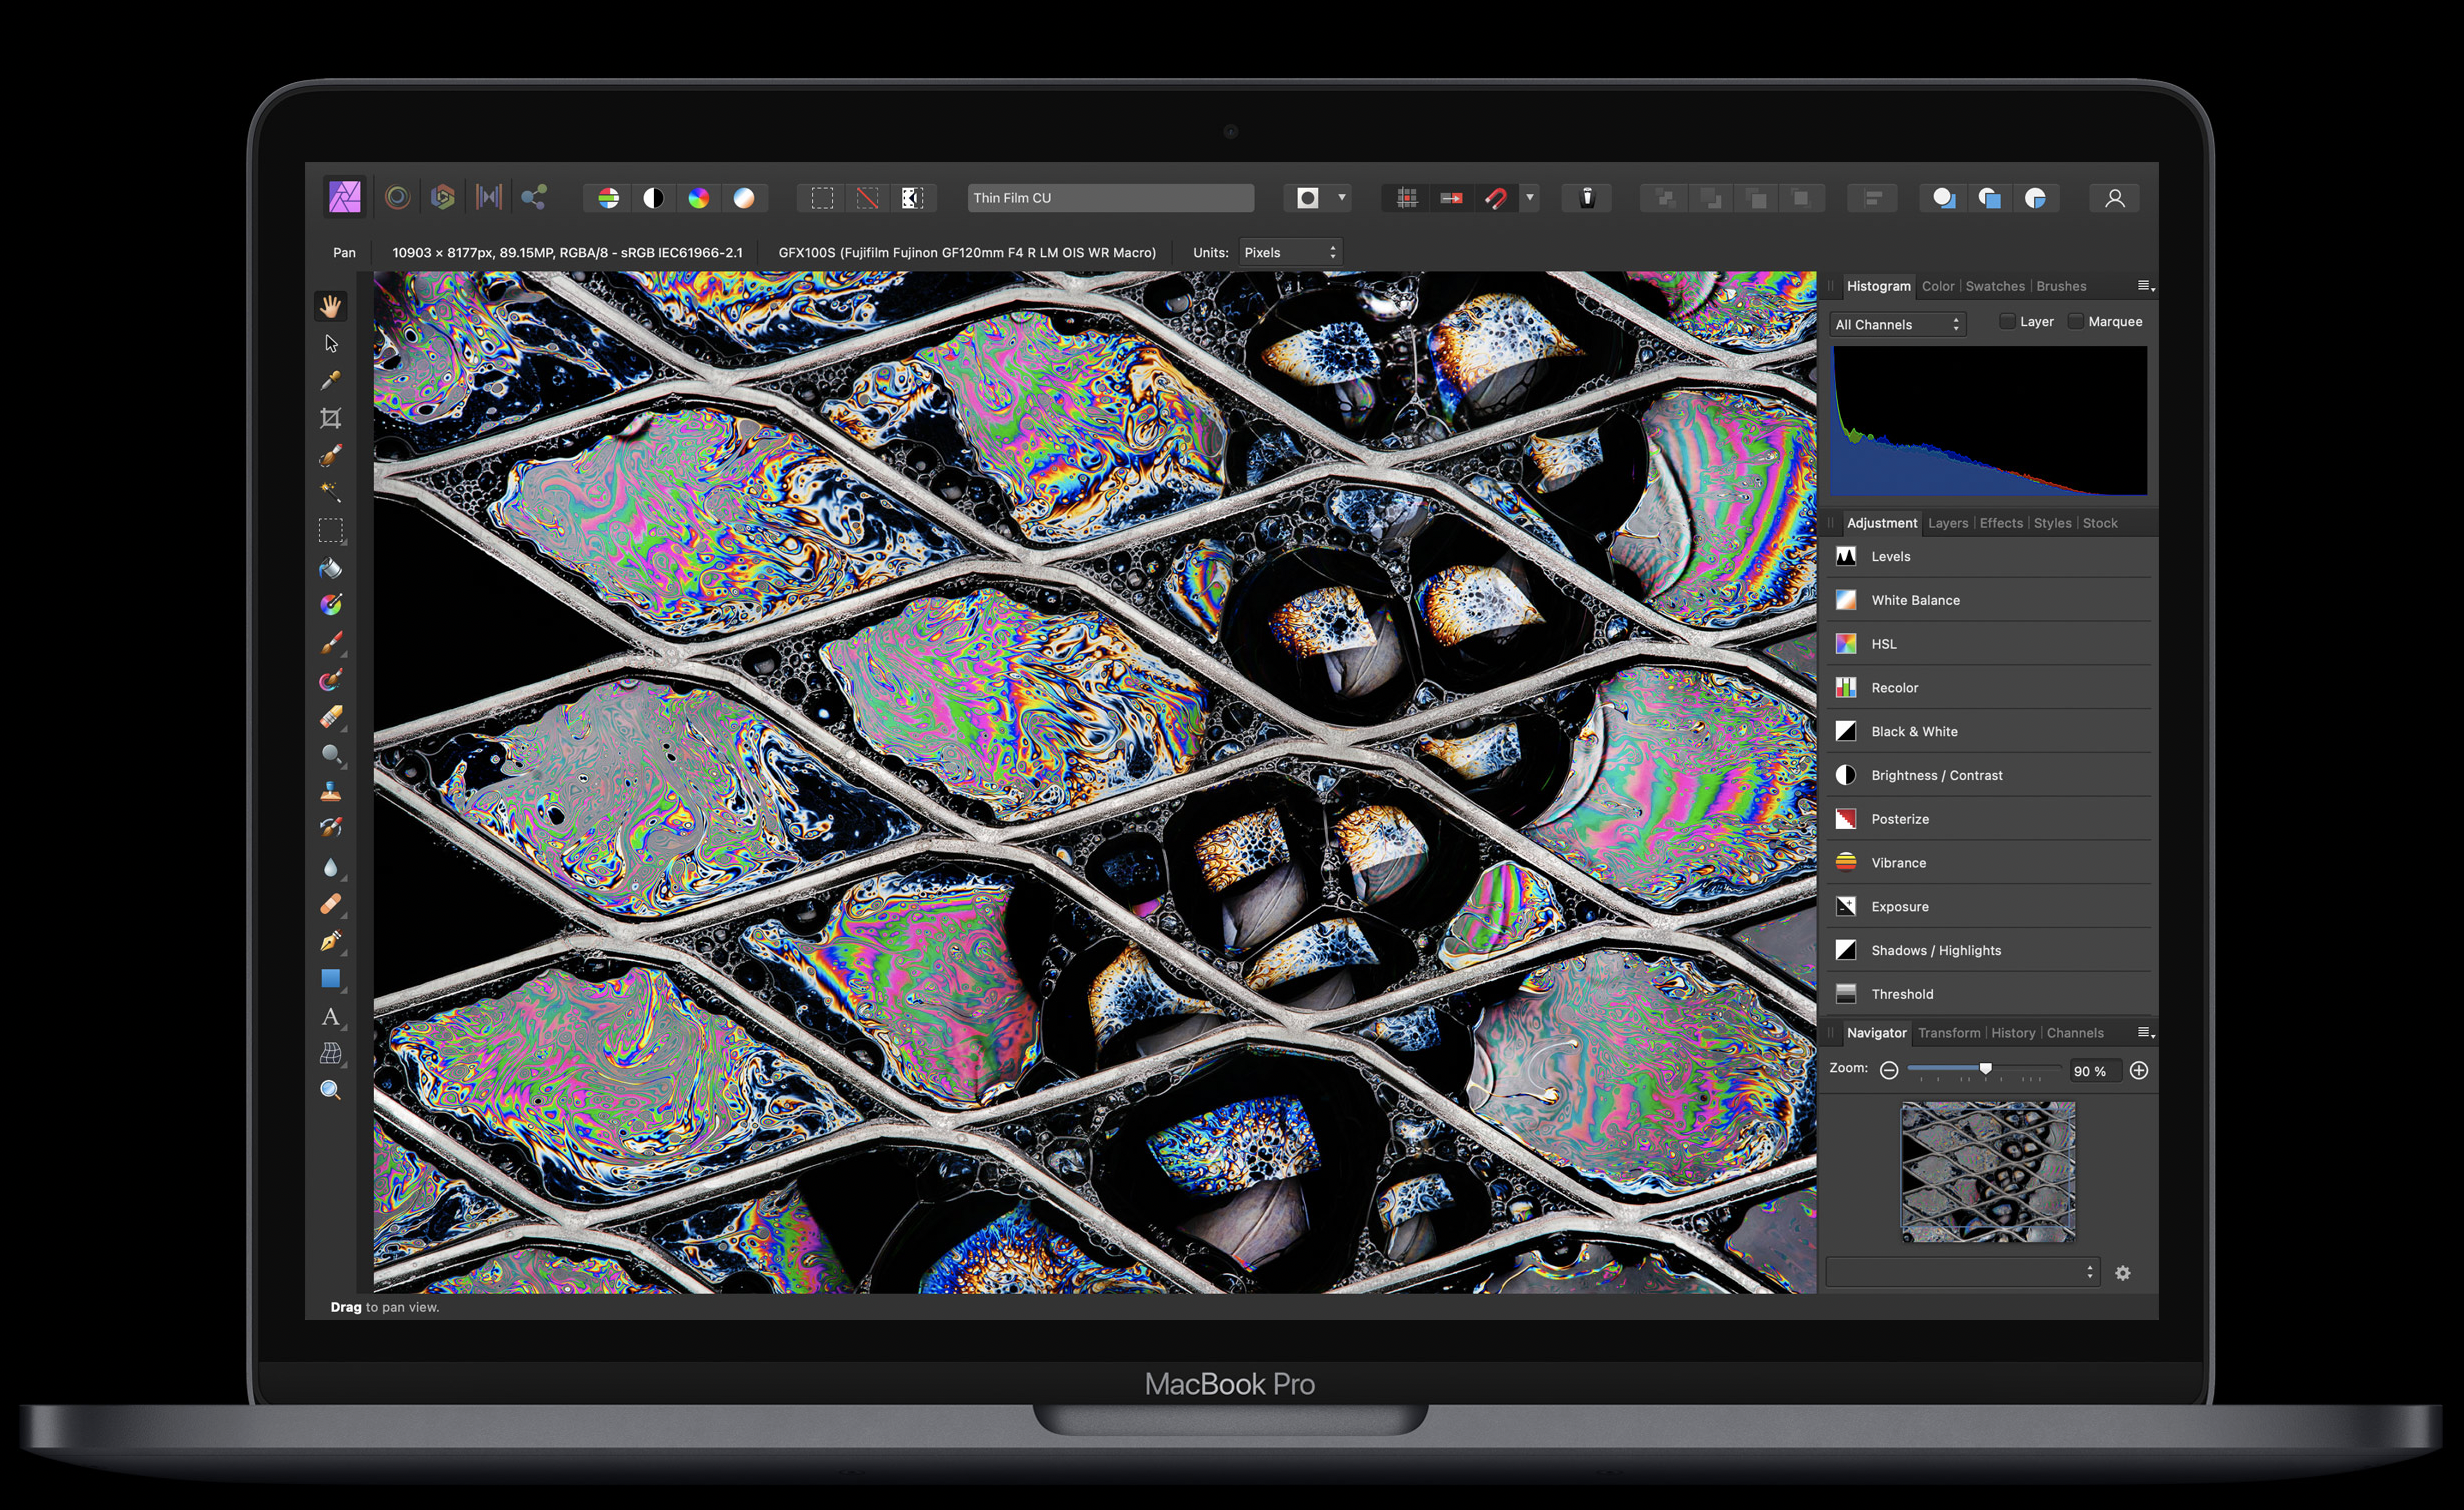Open the account profile icon
The image size is (2464, 1510).
tap(2114, 198)
